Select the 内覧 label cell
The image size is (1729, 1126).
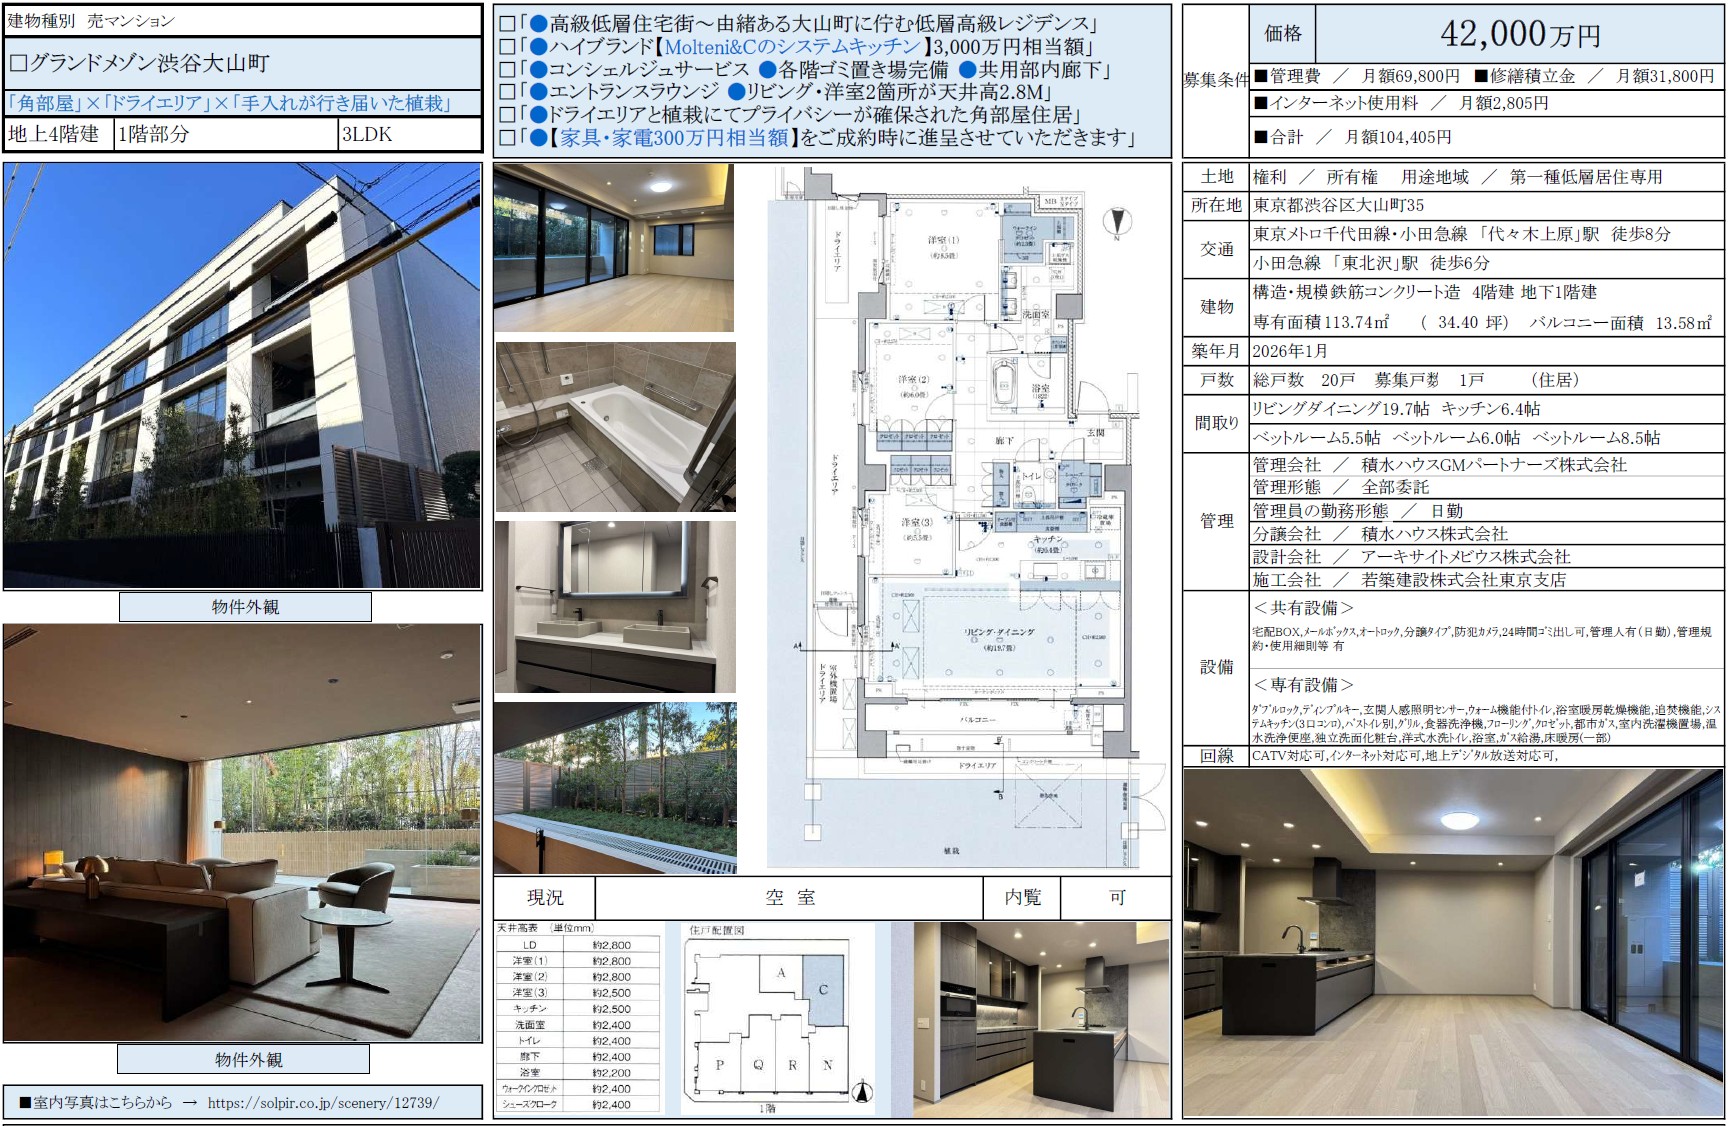pos(1022,897)
